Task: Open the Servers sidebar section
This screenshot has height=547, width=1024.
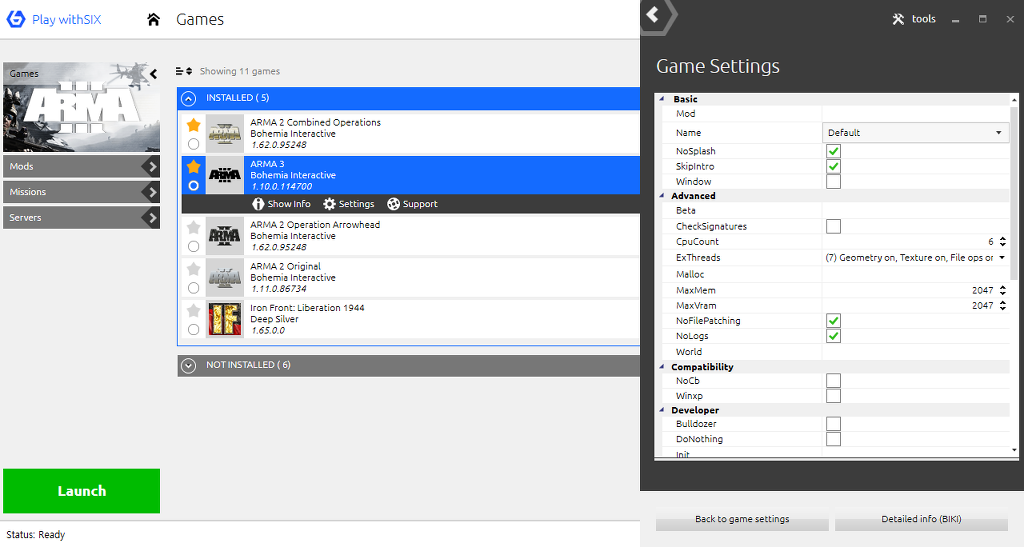Action: 81,217
